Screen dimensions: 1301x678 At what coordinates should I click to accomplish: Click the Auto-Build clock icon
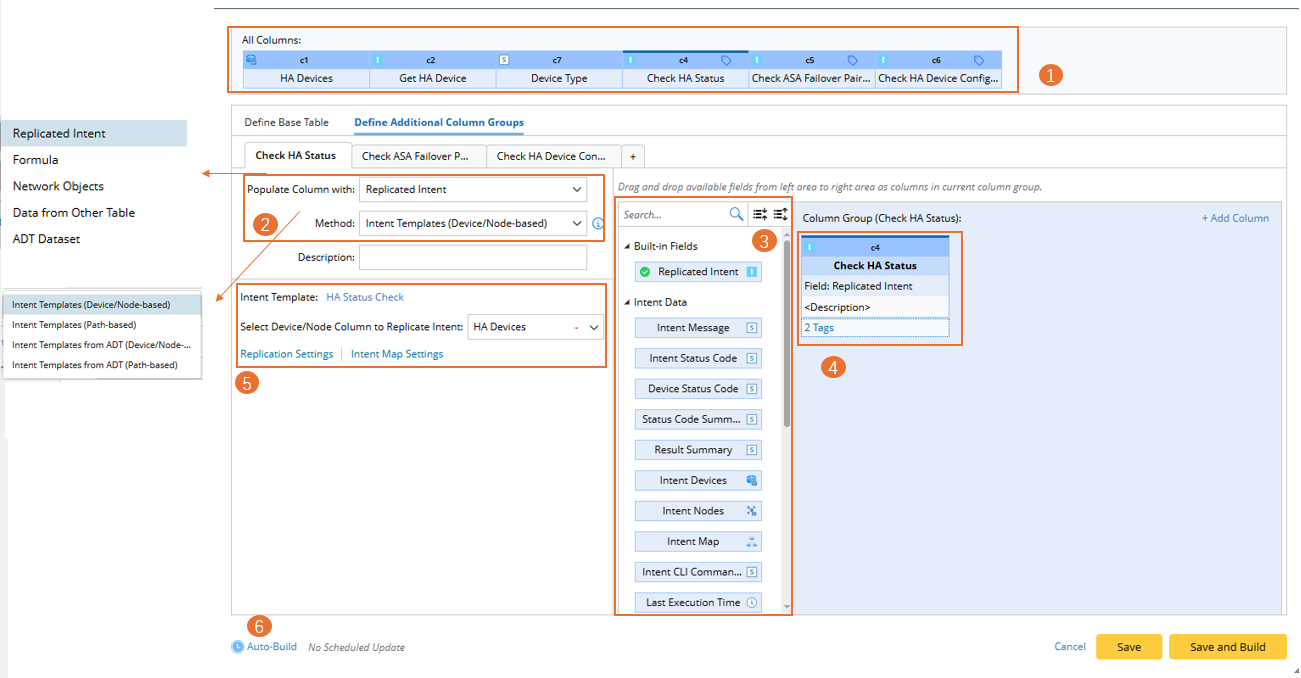tap(238, 647)
